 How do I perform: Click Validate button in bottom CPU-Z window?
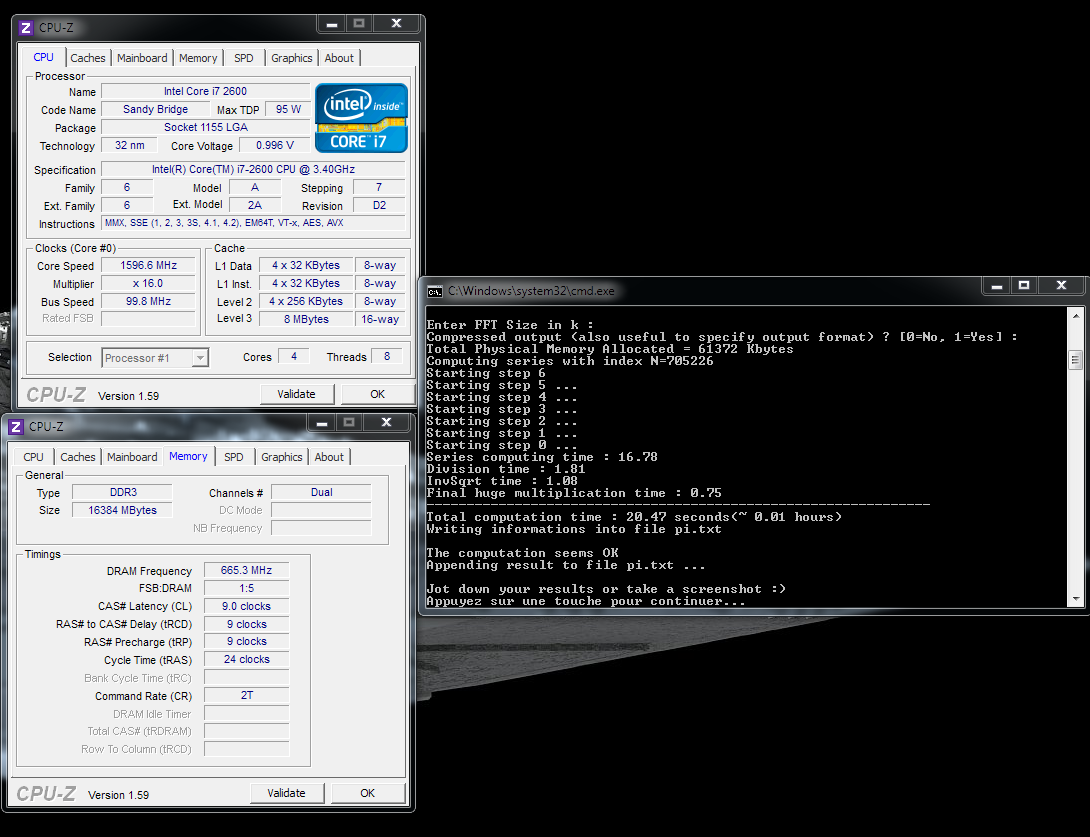coord(286,793)
